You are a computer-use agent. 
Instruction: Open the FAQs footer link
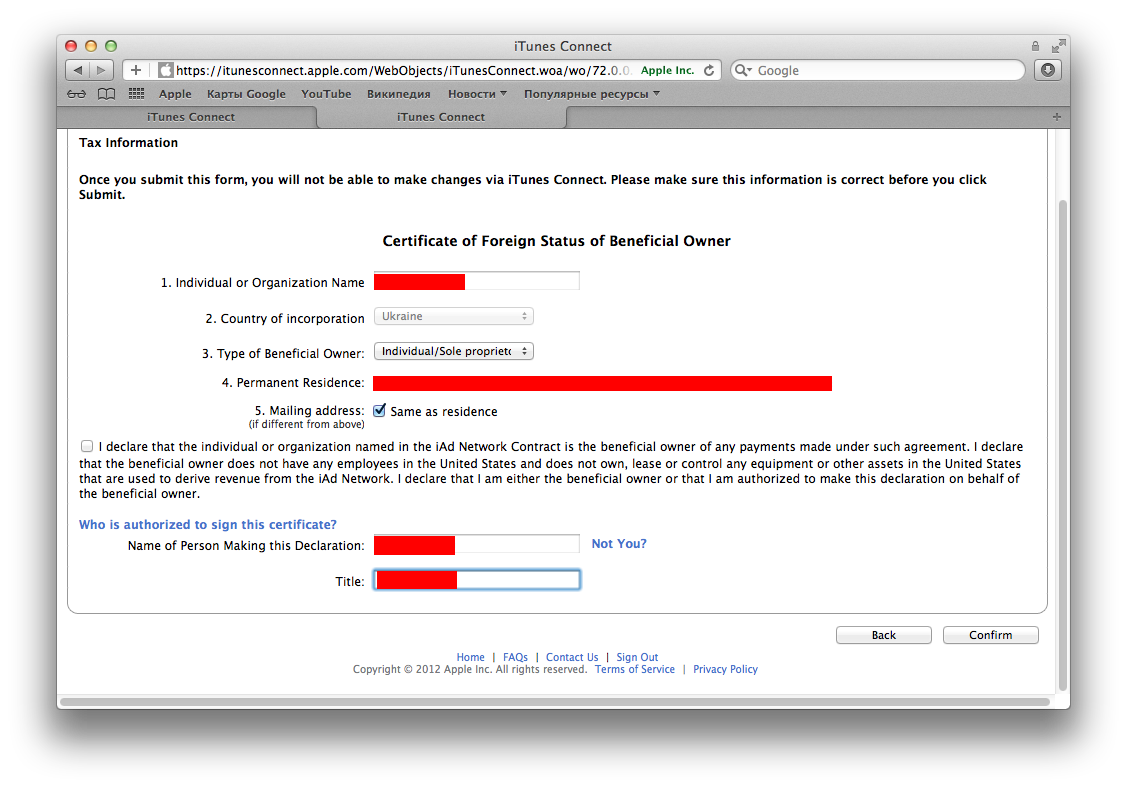pyautogui.click(x=515, y=657)
